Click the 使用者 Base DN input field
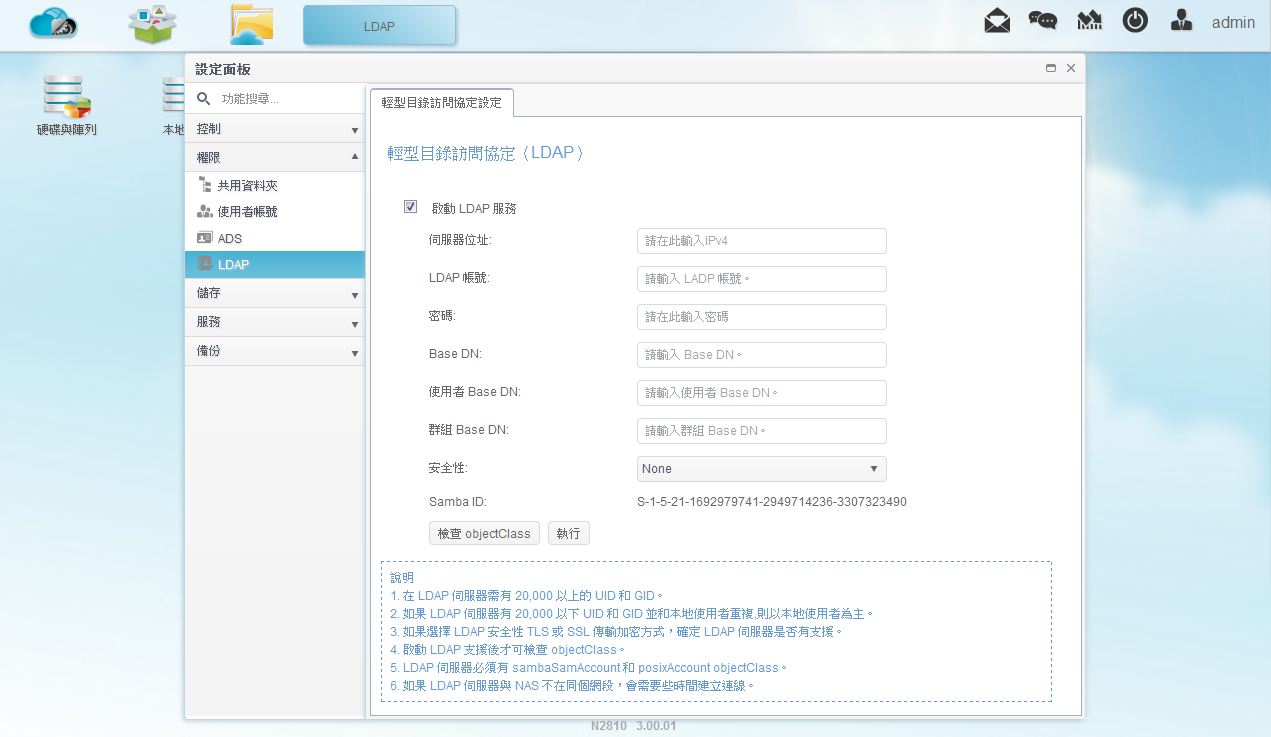1271x737 pixels. pyautogui.click(x=762, y=393)
